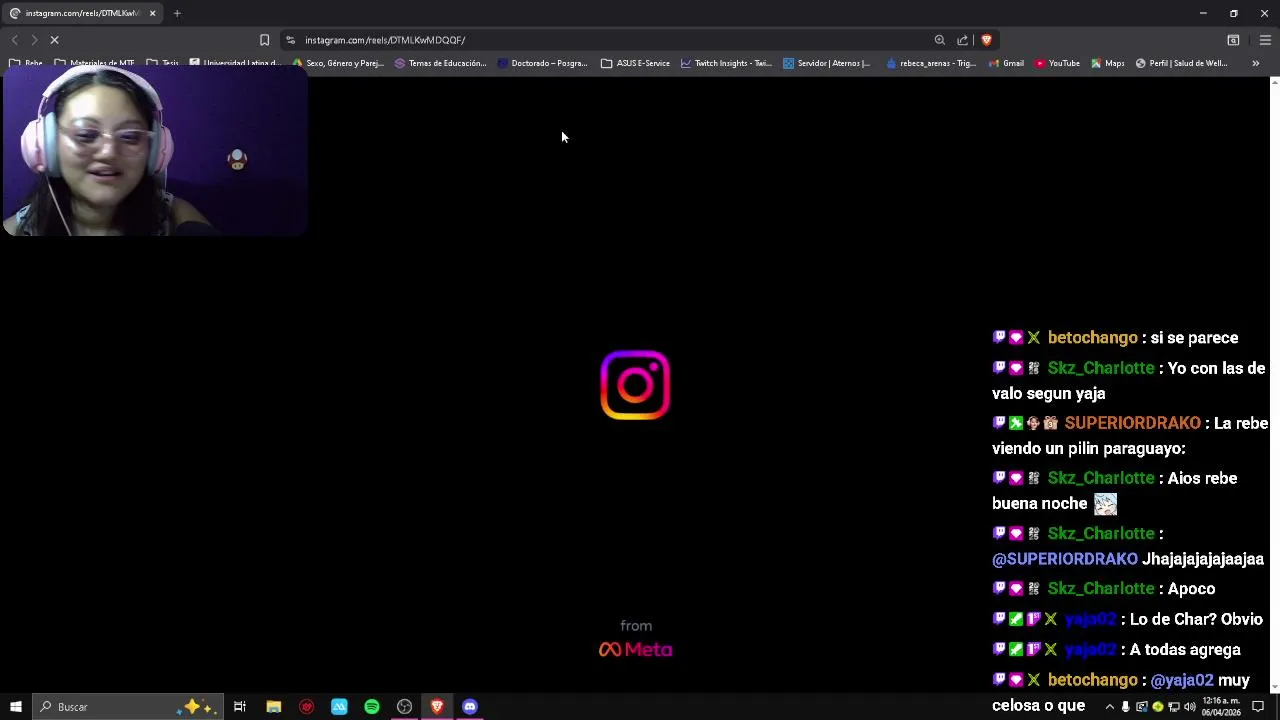Open the rebeca_arenas bookmark
The height and width of the screenshot is (720, 1280).
(931, 63)
